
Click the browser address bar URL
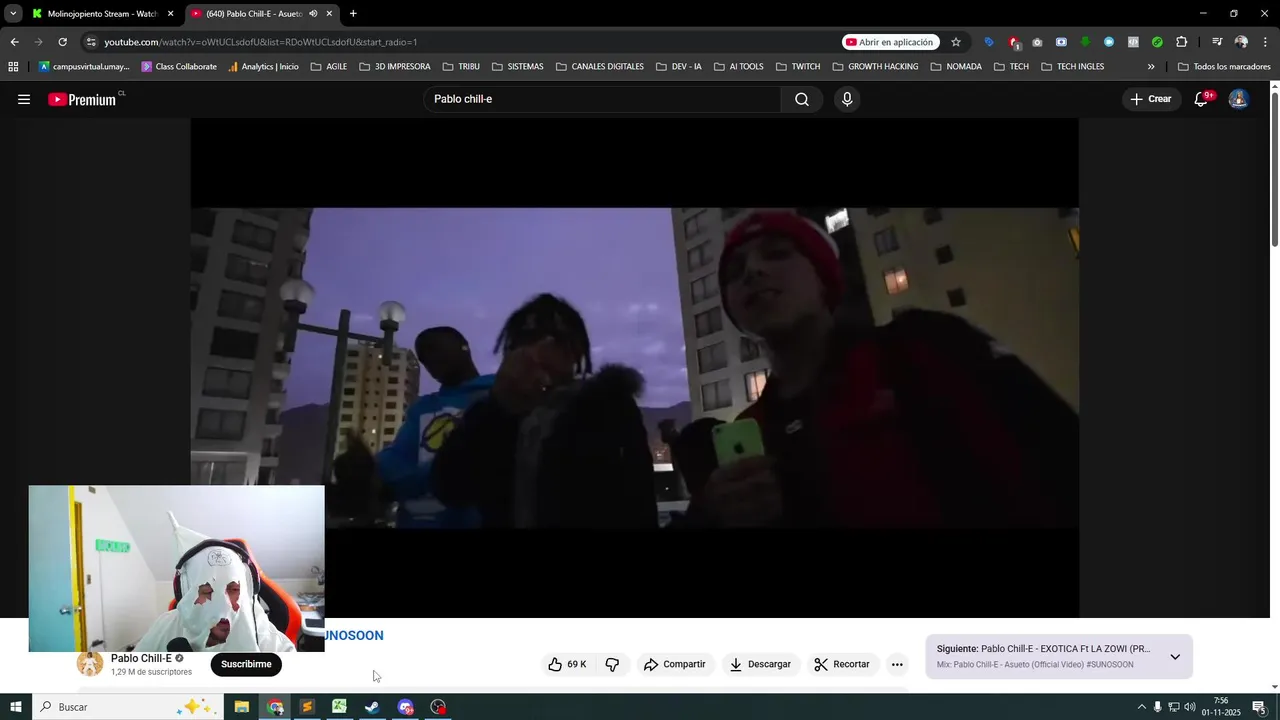click(x=260, y=42)
